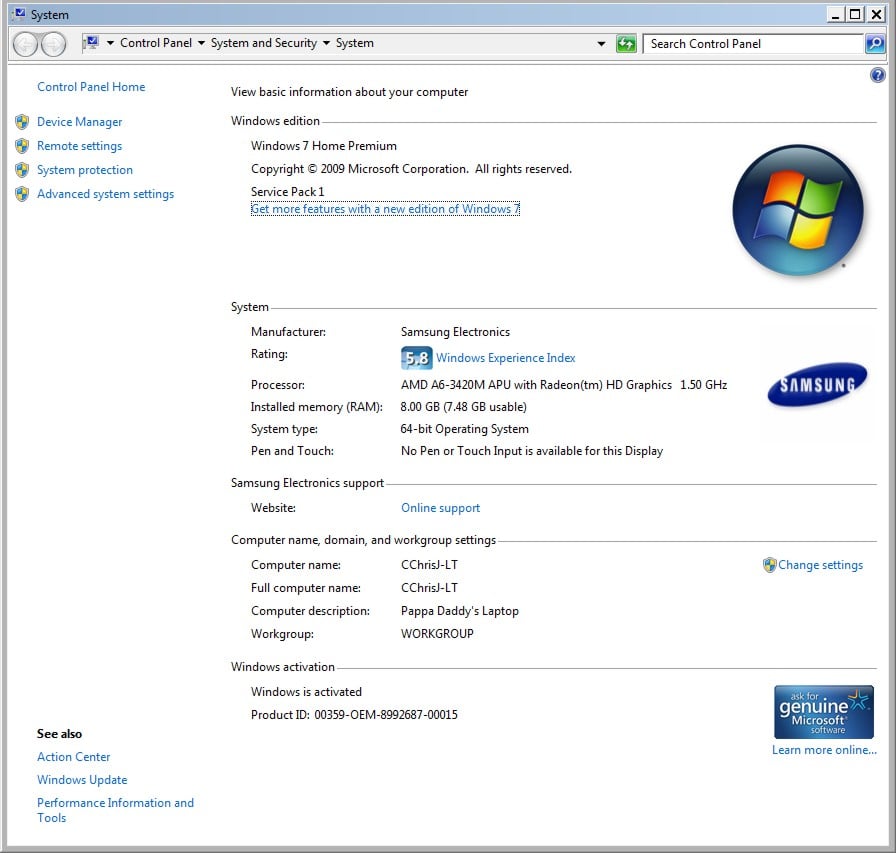This screenshot has height=853, width=896.
Task: Click the 'WORKGROUP' value
Action: (x=437, y=634)
